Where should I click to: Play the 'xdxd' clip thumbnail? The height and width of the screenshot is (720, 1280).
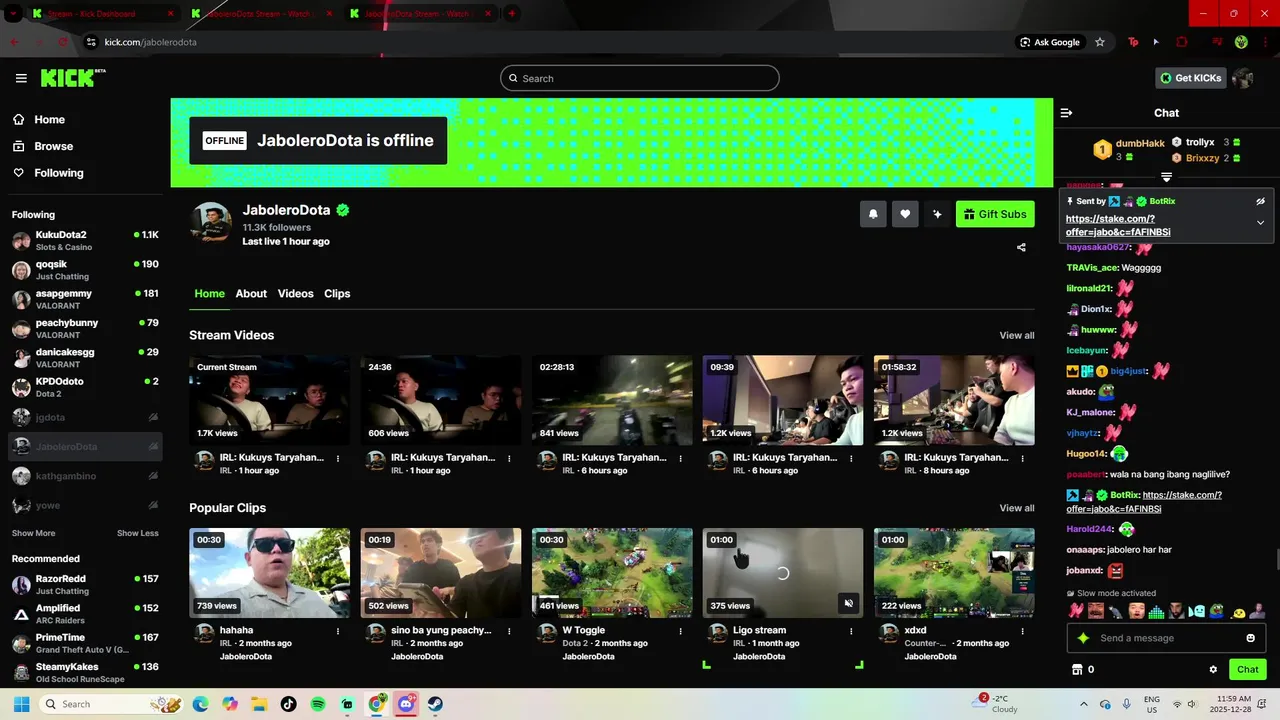tap(954, 573)
